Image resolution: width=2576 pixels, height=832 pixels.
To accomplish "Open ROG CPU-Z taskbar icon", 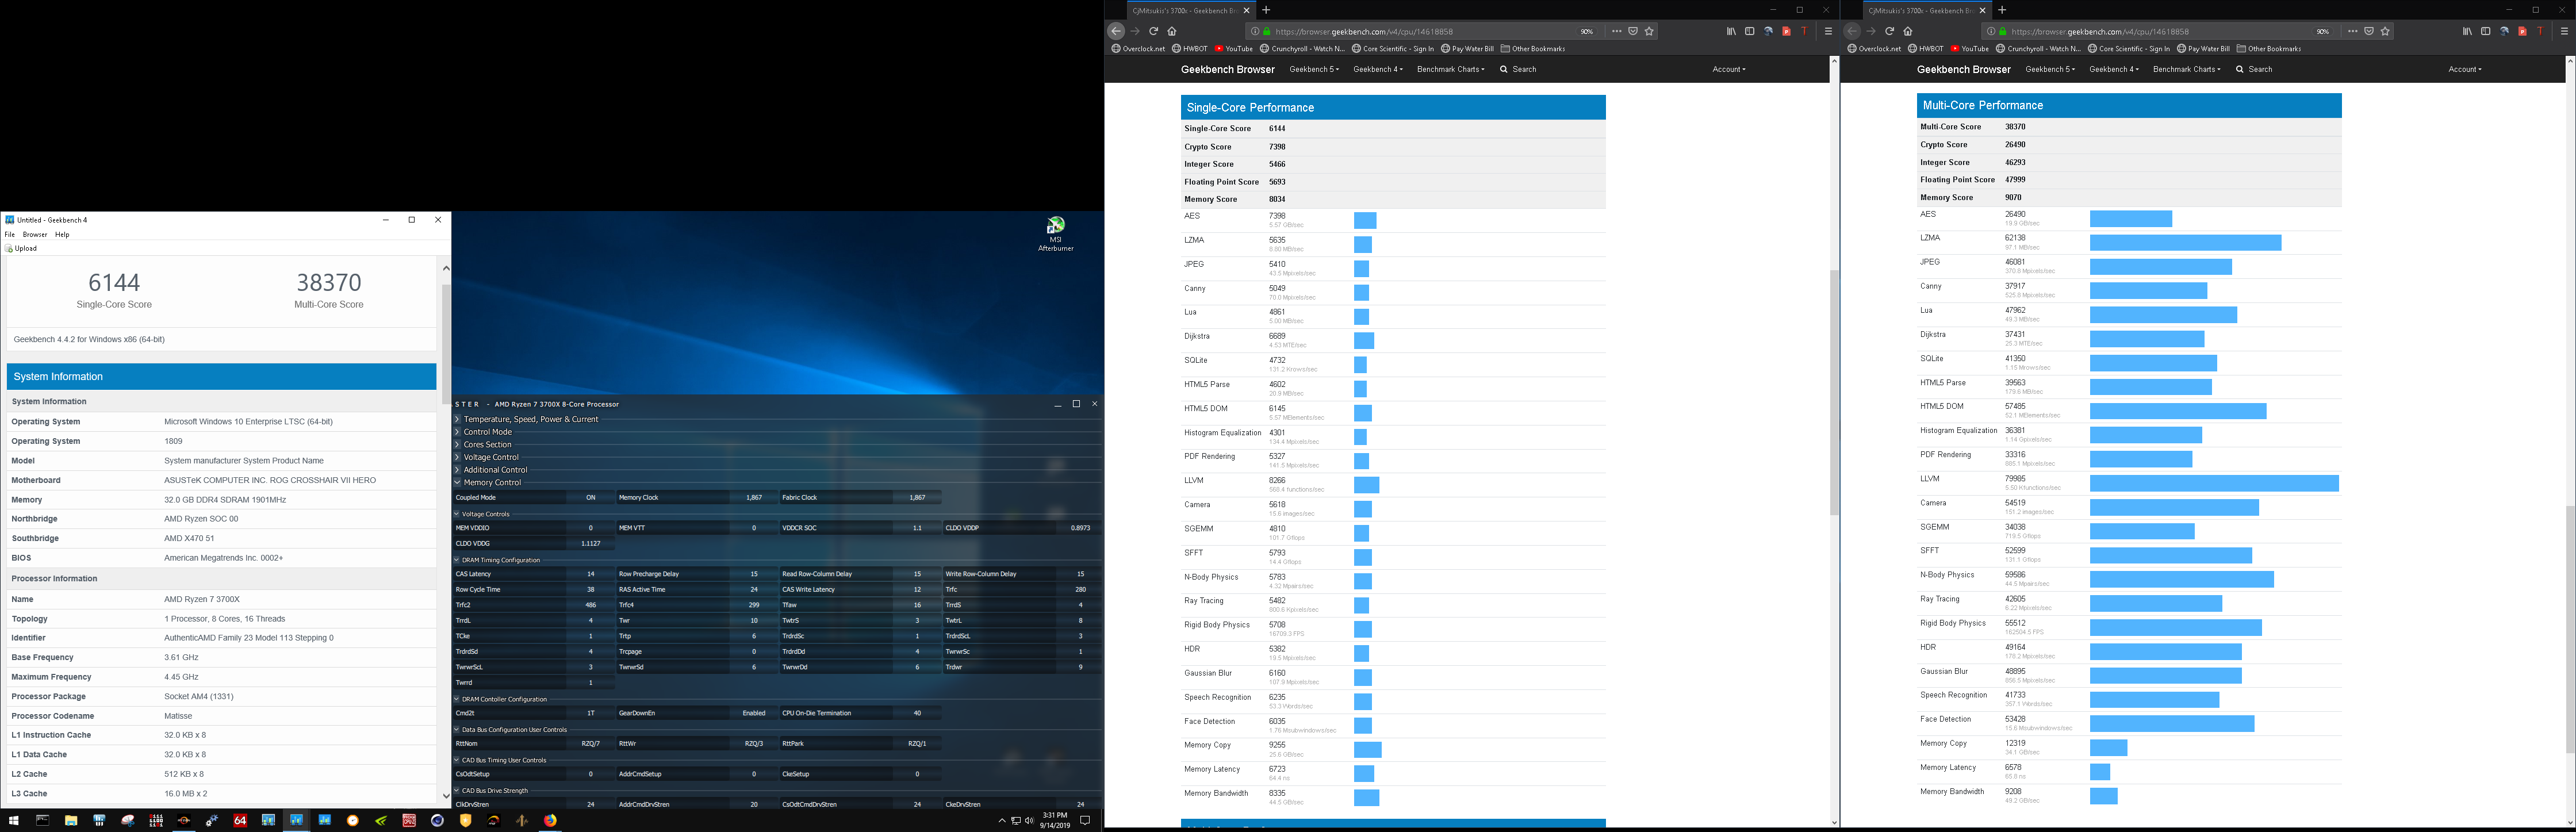I will (409, 820).
